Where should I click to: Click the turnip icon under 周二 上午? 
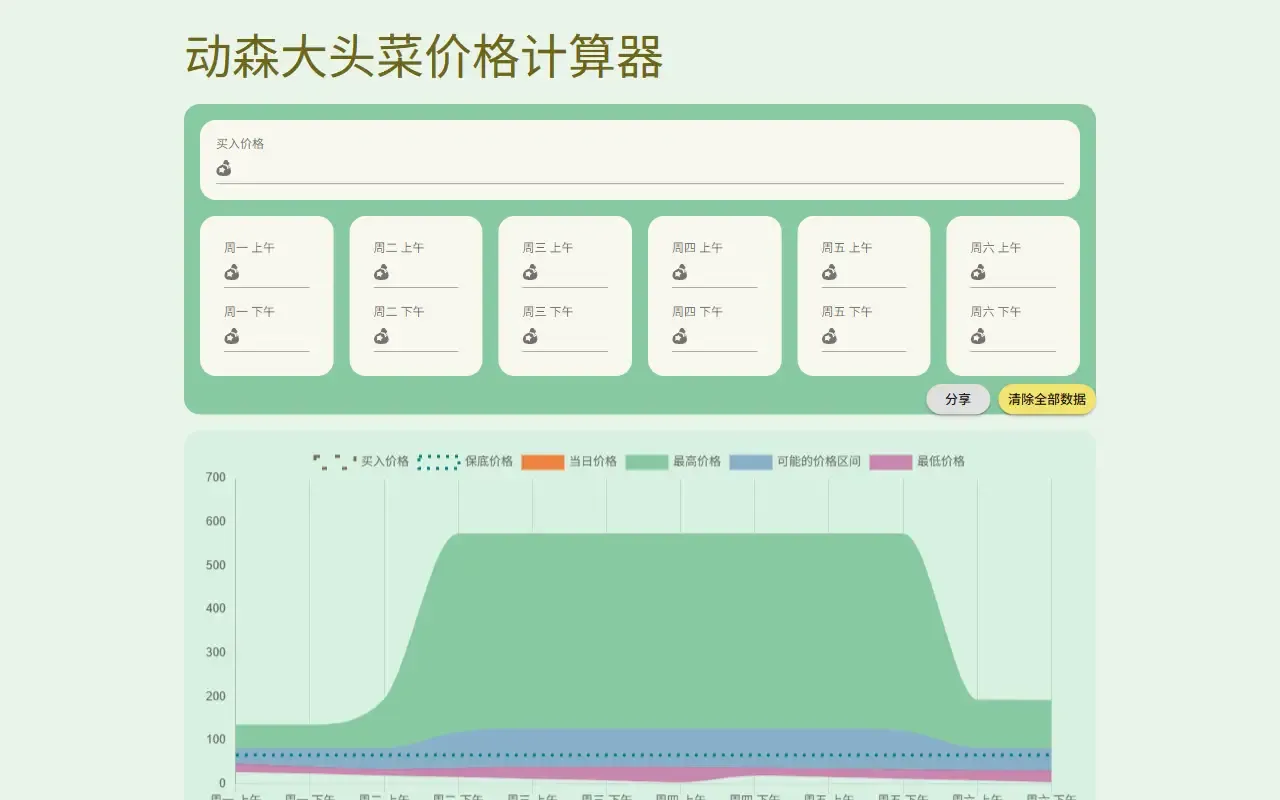[x=381, y=272]
